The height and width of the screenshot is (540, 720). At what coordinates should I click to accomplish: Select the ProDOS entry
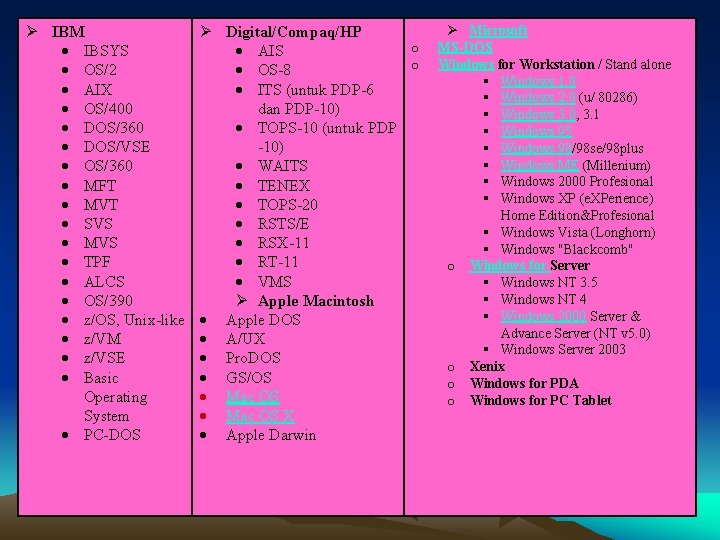253,358
